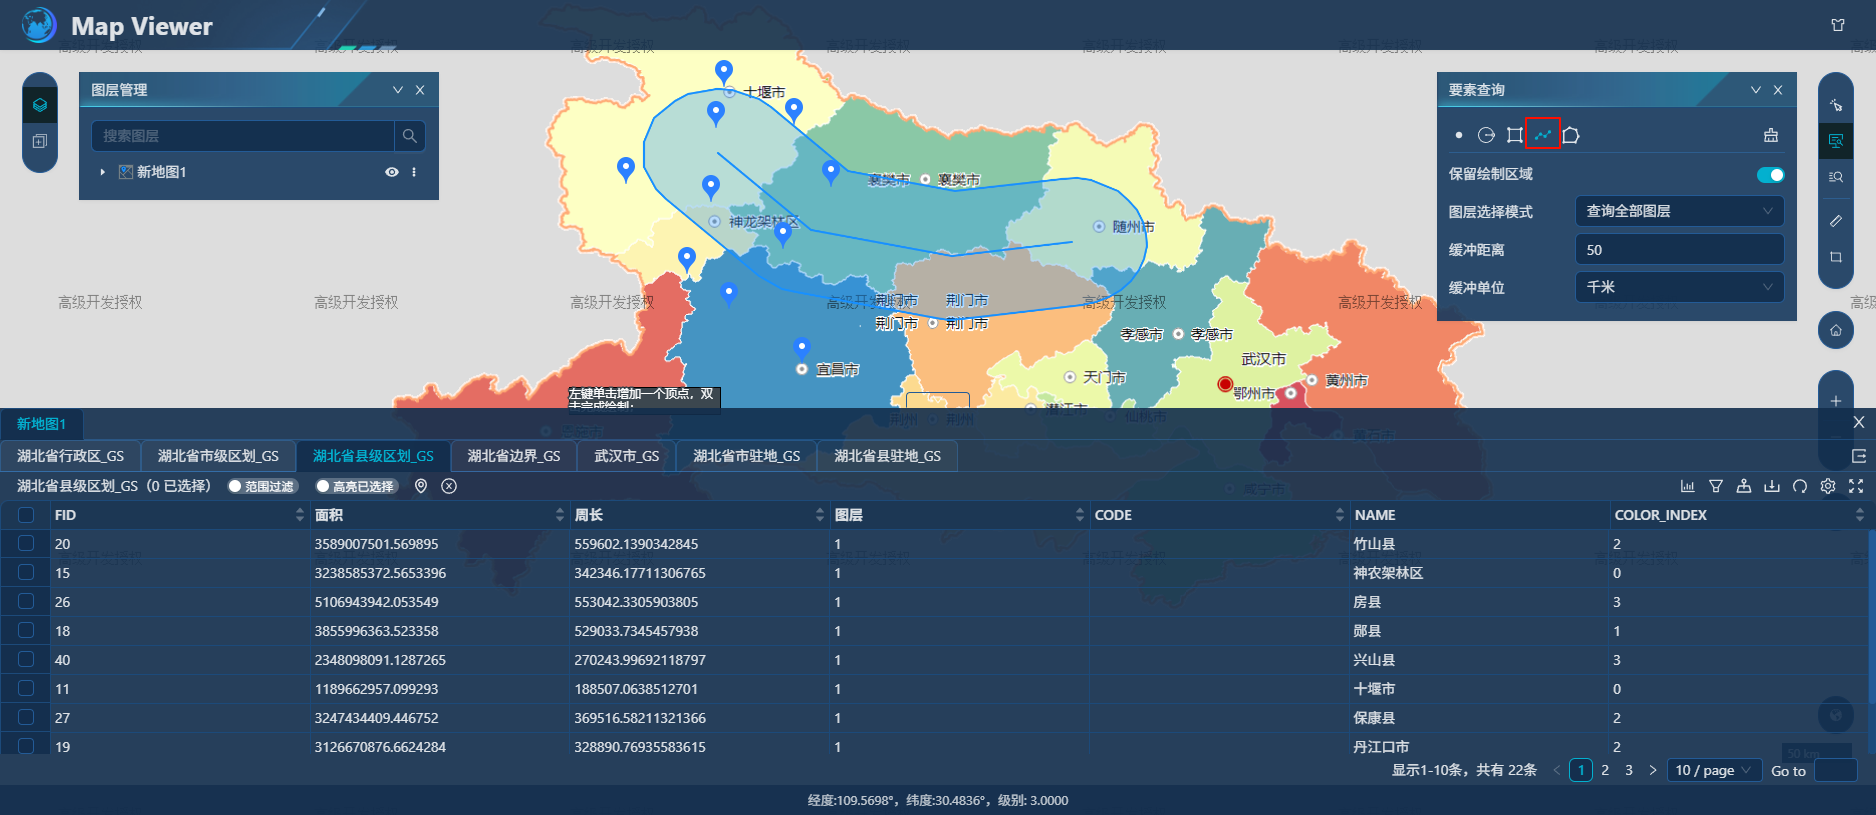Click the home extent button
The height and width of the screenshot is (815, 1876).
[1835, 330]
